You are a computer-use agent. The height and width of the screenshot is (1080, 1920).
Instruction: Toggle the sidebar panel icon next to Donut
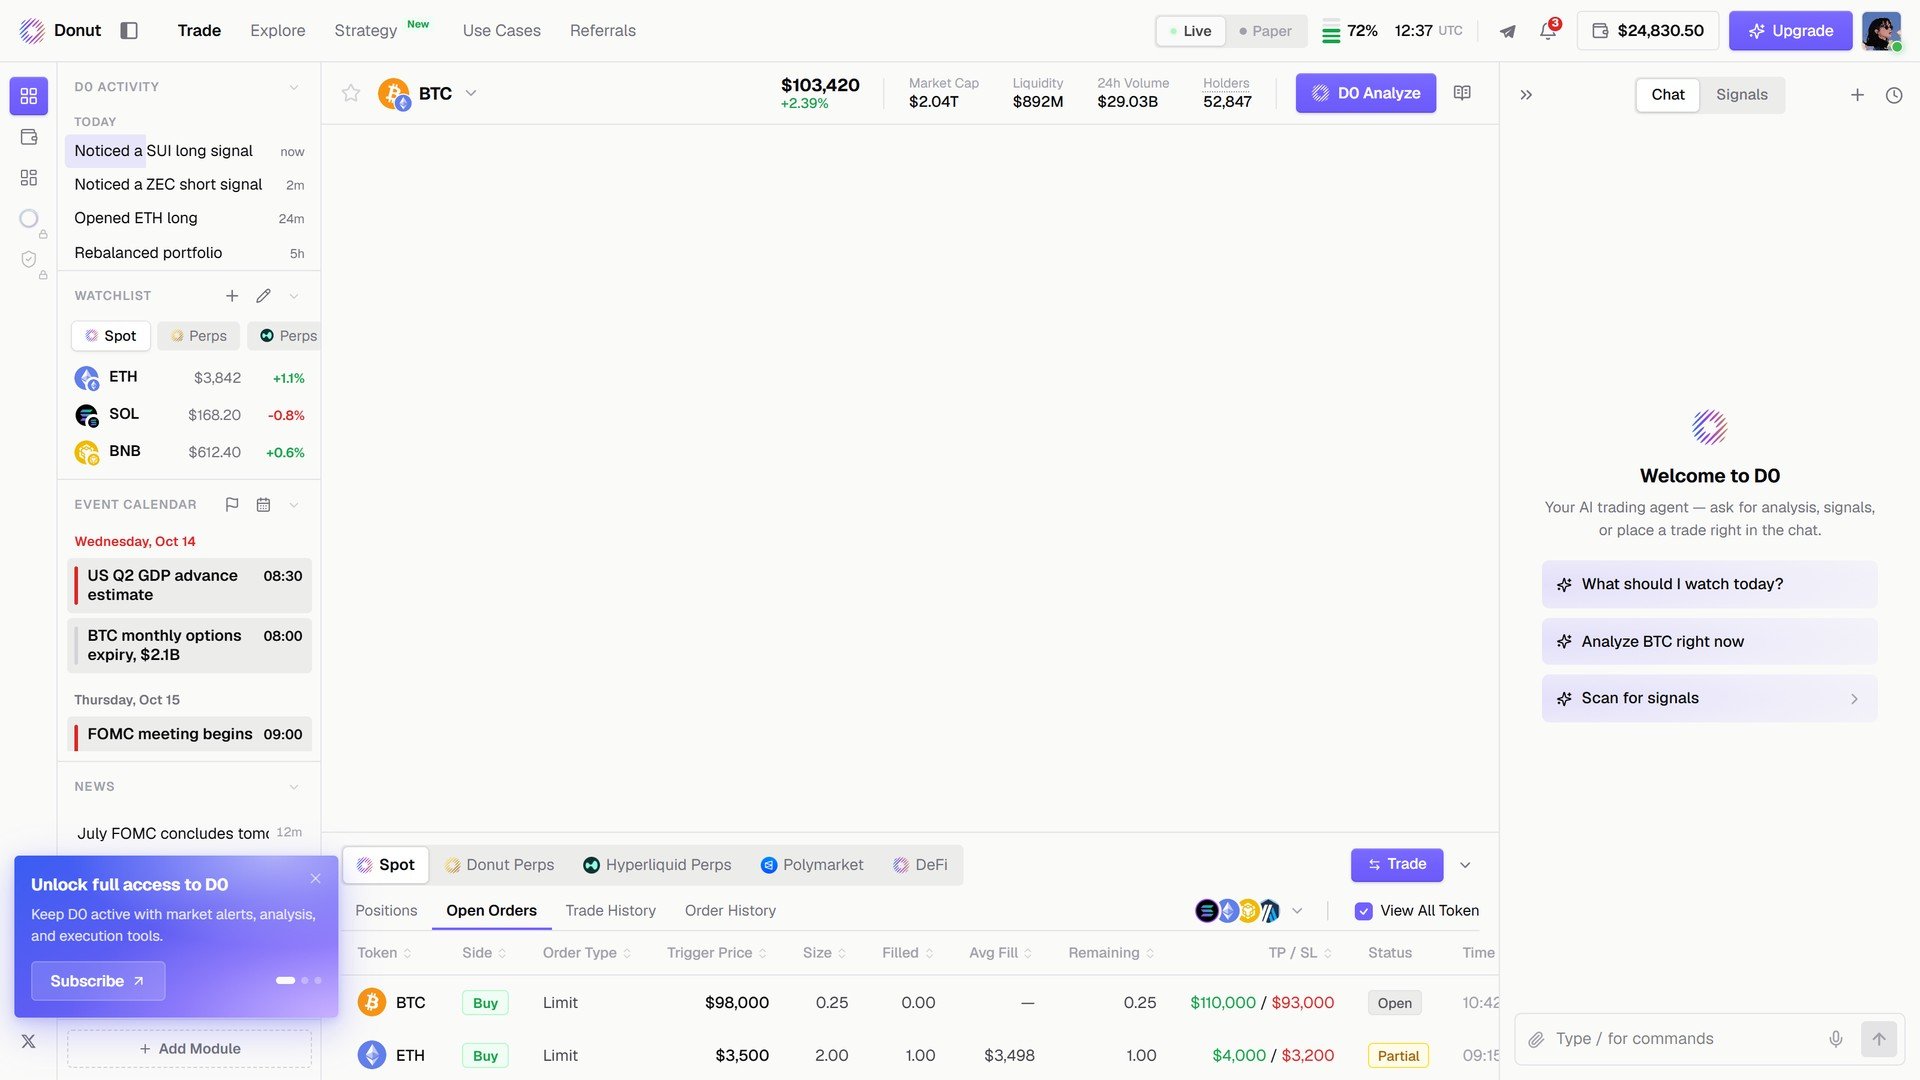[x=129, y=30]
